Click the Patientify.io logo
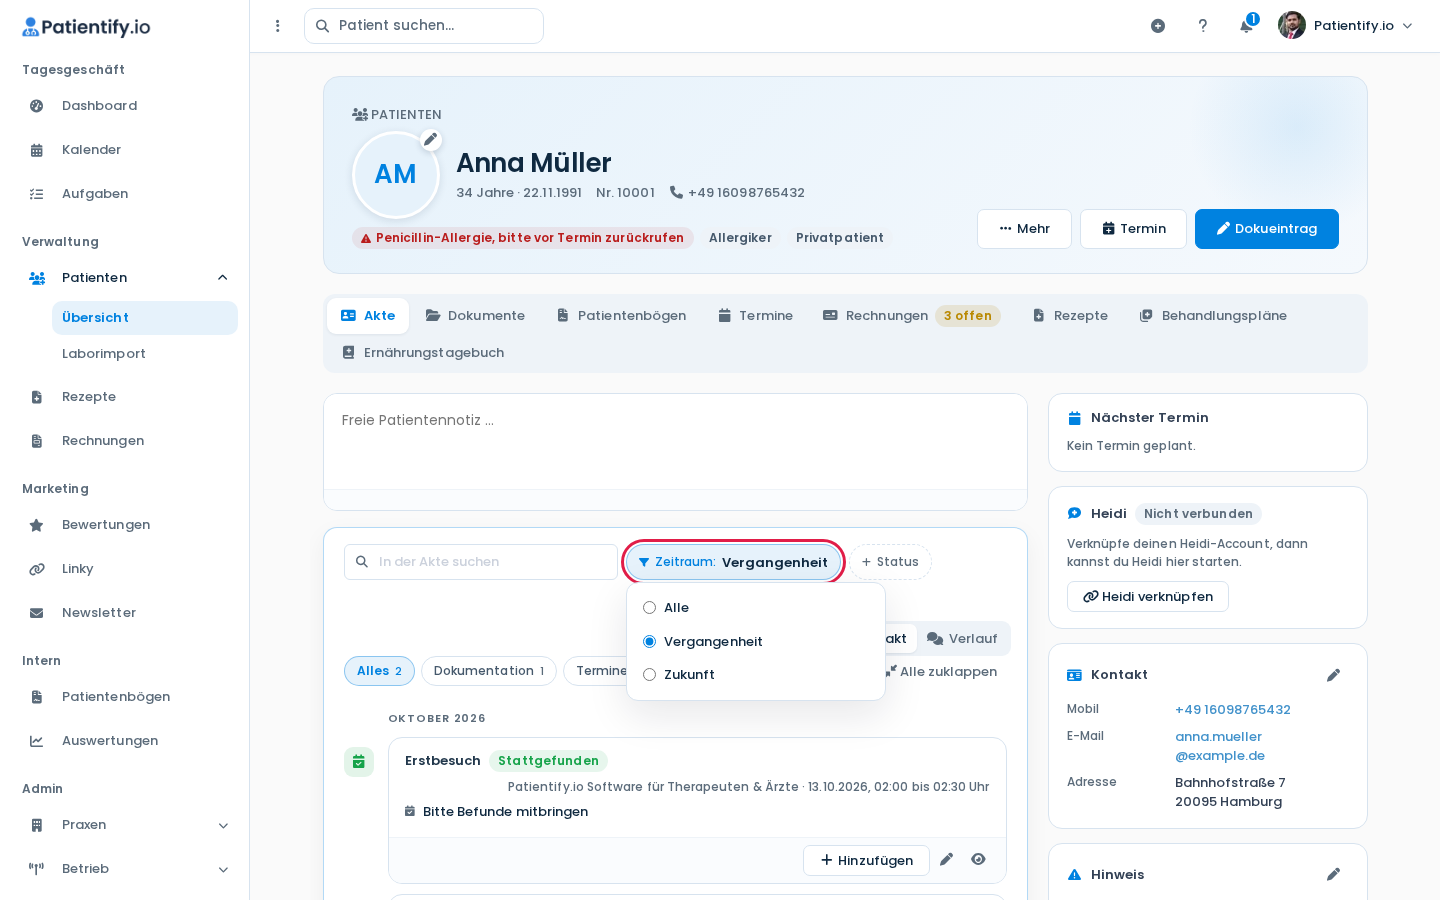 [86, 27]
